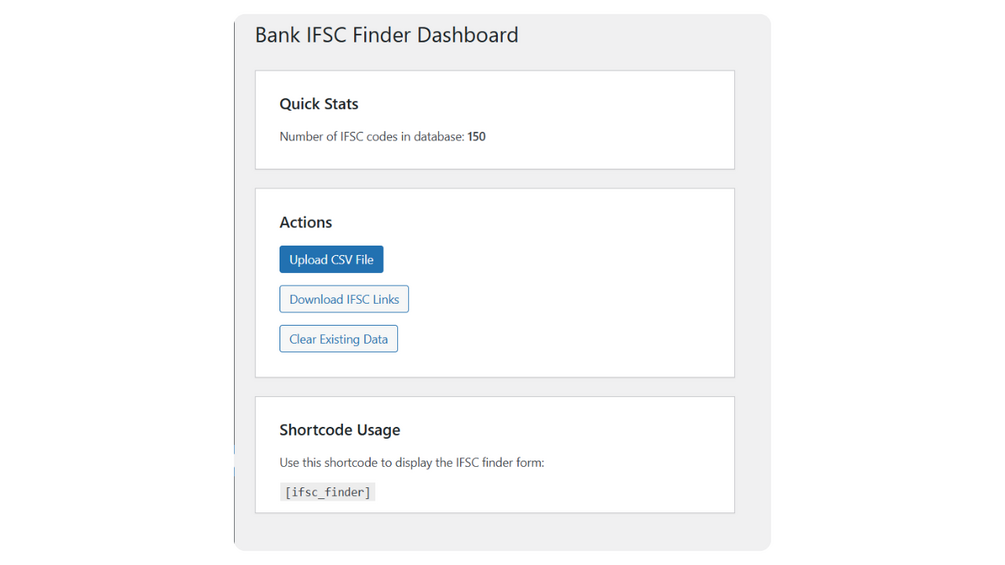This screenshot has height=565, width=1005.
Task: Click the Actions section heading
Action: pos(305,222)
